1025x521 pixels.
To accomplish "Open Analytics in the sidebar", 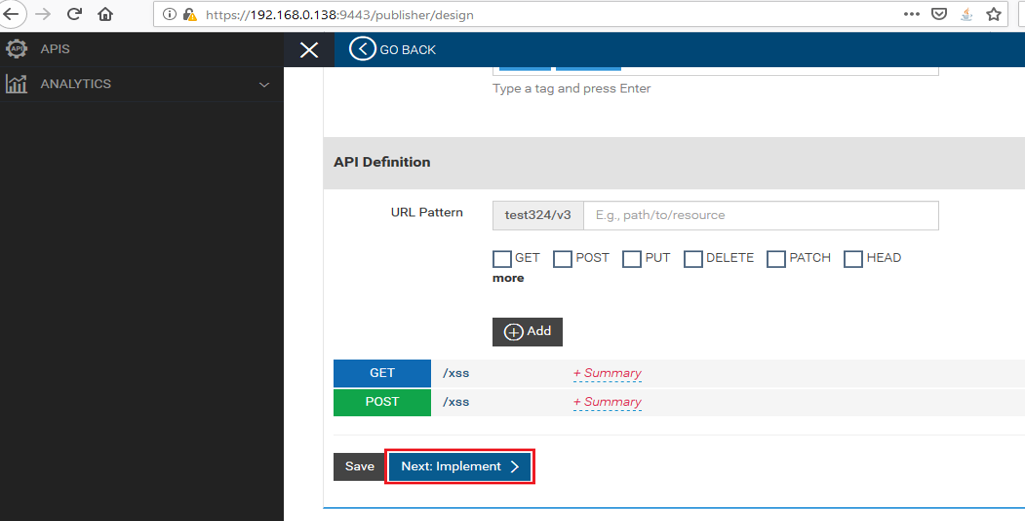I will coord(75,84).
